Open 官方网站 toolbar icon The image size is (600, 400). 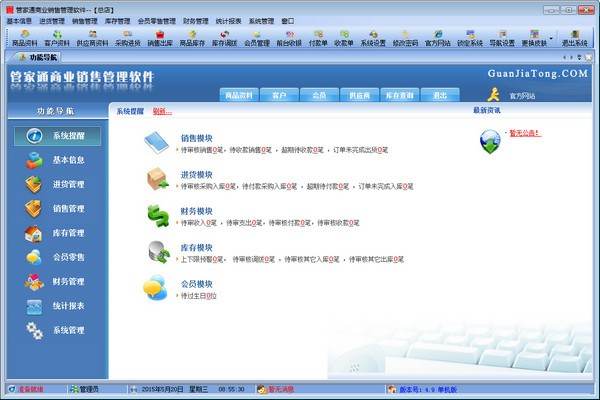[437, 39]
